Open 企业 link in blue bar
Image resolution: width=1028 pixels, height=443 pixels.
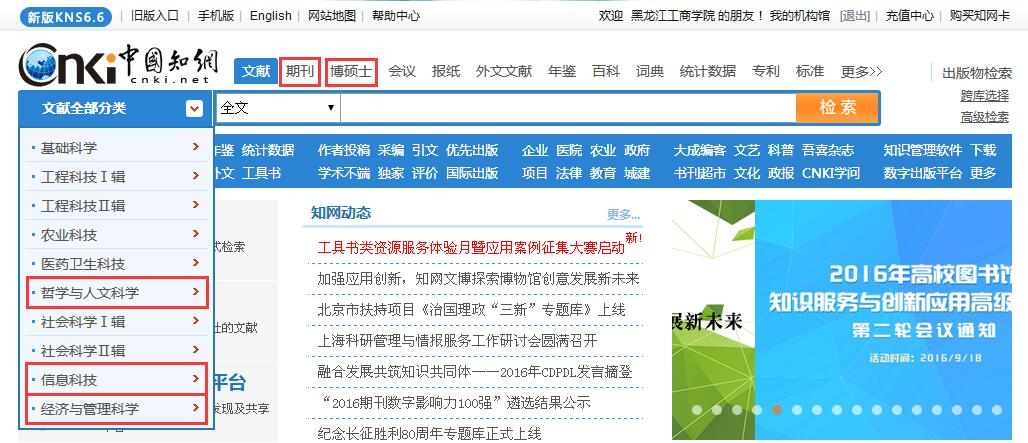pyautogui.click(x=535, y=150)
